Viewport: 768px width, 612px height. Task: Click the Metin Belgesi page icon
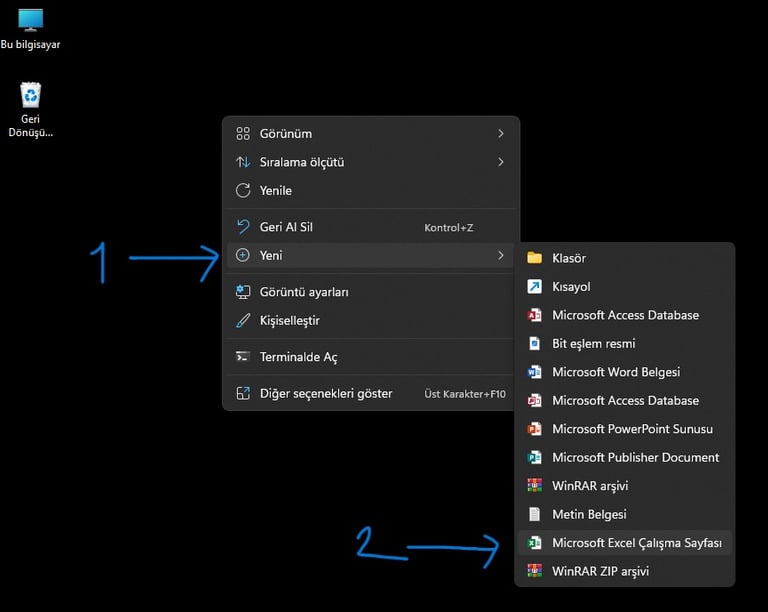pos(534,514)
